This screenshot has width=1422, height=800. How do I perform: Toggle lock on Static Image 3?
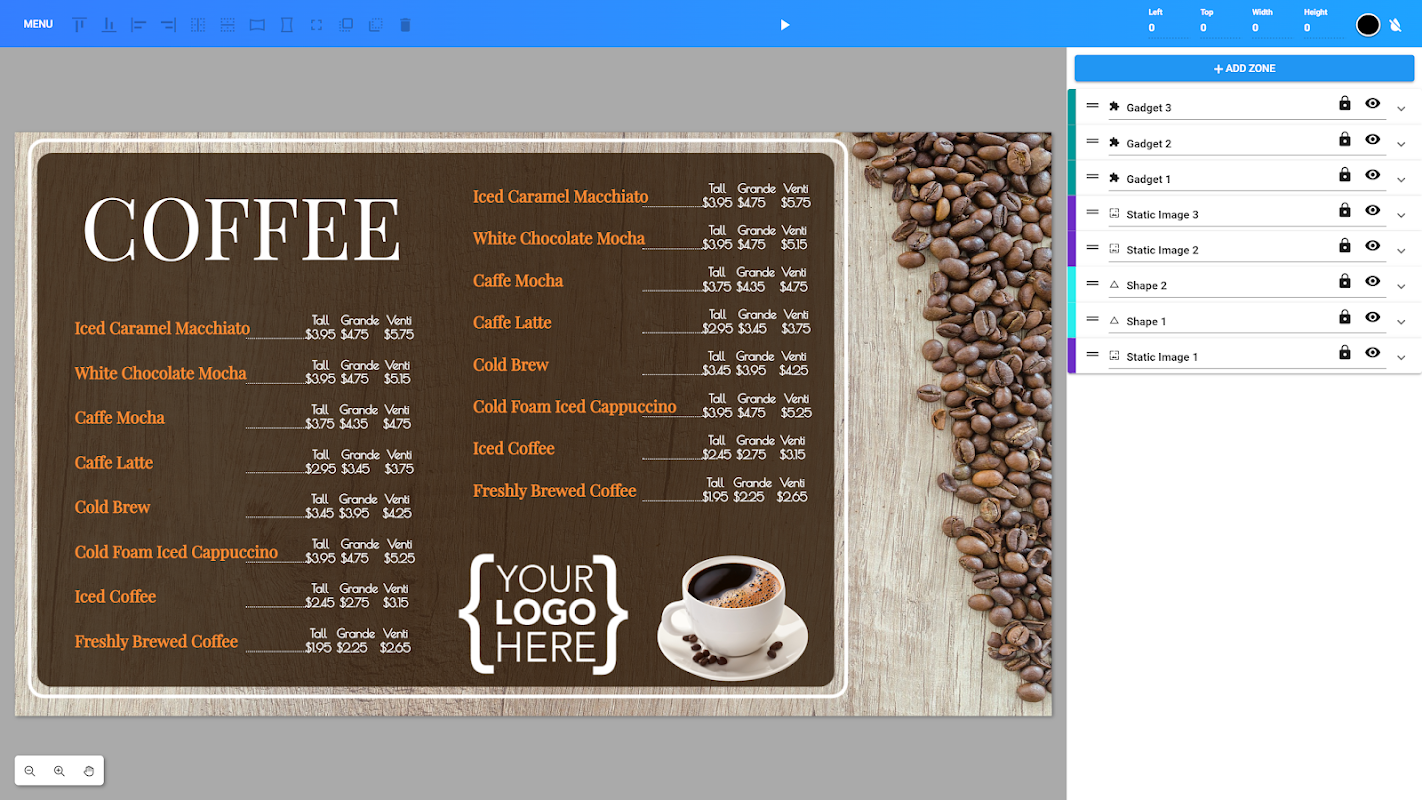point(1345,210)
